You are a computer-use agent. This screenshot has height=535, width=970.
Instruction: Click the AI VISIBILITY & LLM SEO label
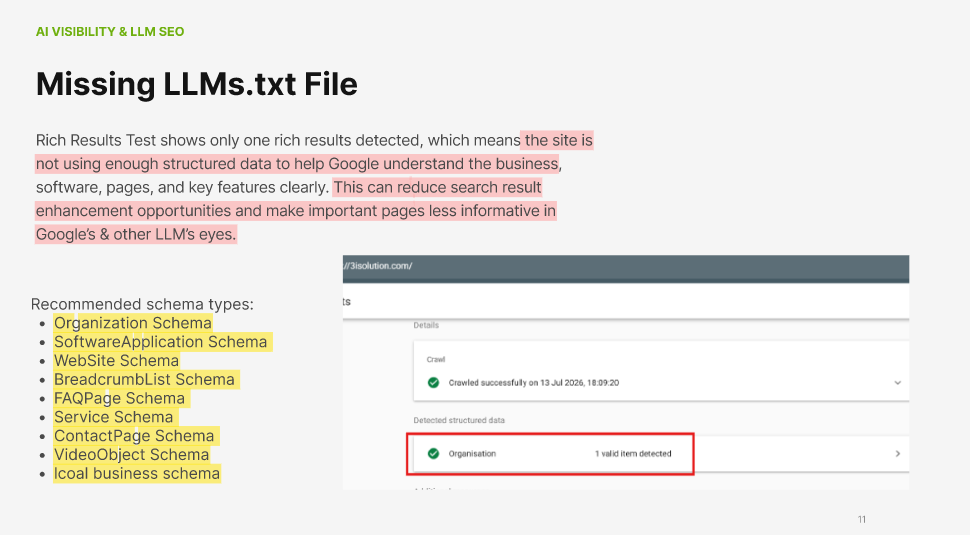tap(110, 32)
